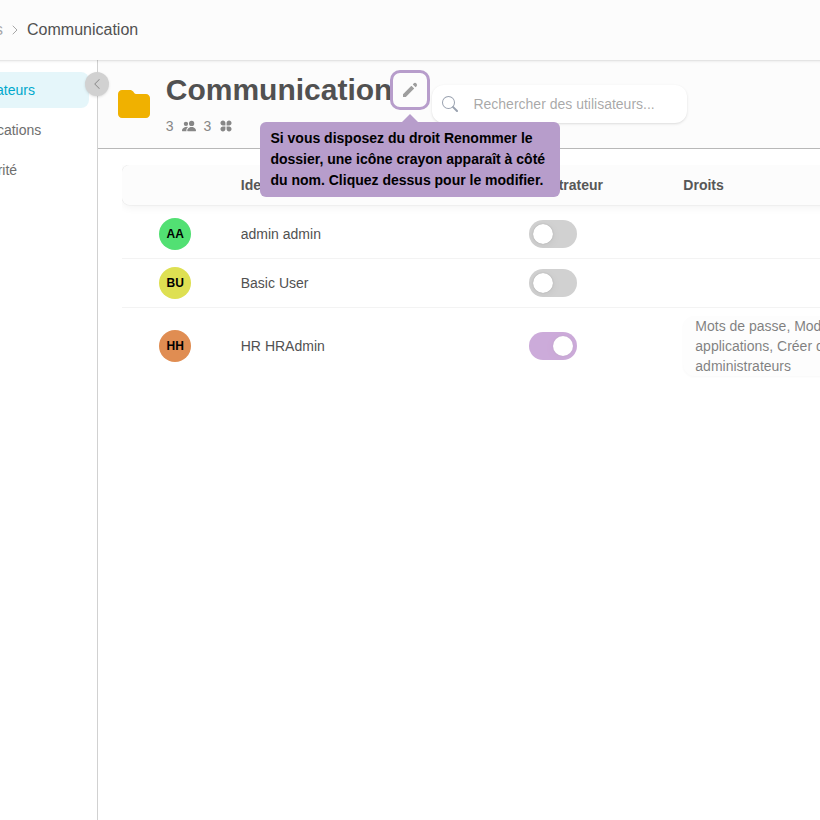Open the Basic User name entry
Viewport: 820px width, 820px height.
tap(274, 283)
